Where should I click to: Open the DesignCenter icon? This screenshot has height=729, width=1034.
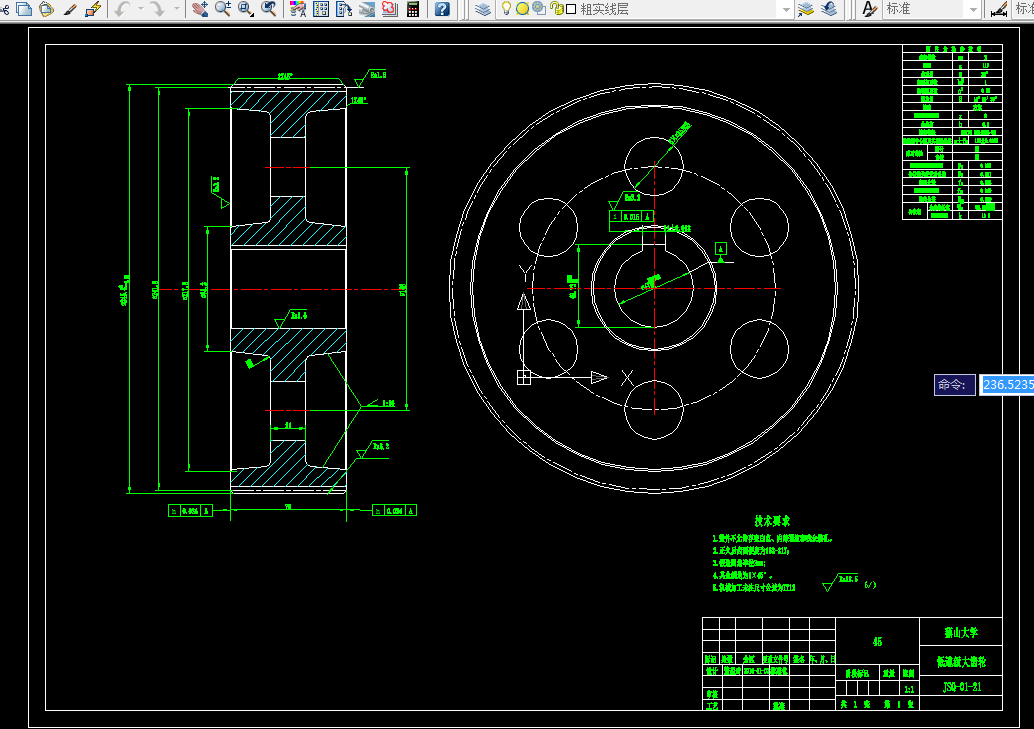(321, 9)
